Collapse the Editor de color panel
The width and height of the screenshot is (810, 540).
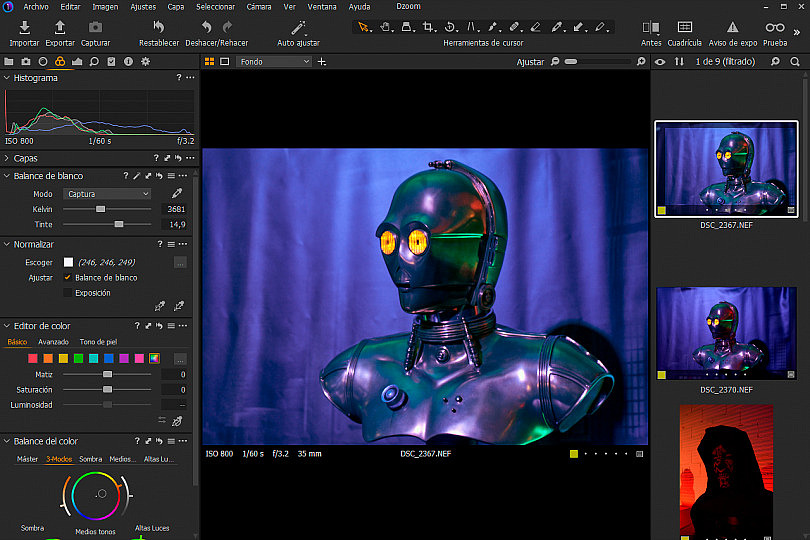[x=7, y=326]
